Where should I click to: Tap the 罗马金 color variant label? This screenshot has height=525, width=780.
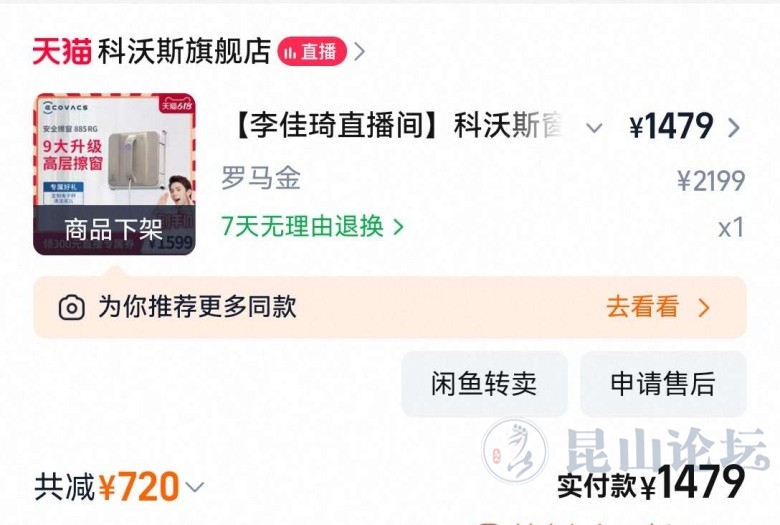click(x=261, y=178)
